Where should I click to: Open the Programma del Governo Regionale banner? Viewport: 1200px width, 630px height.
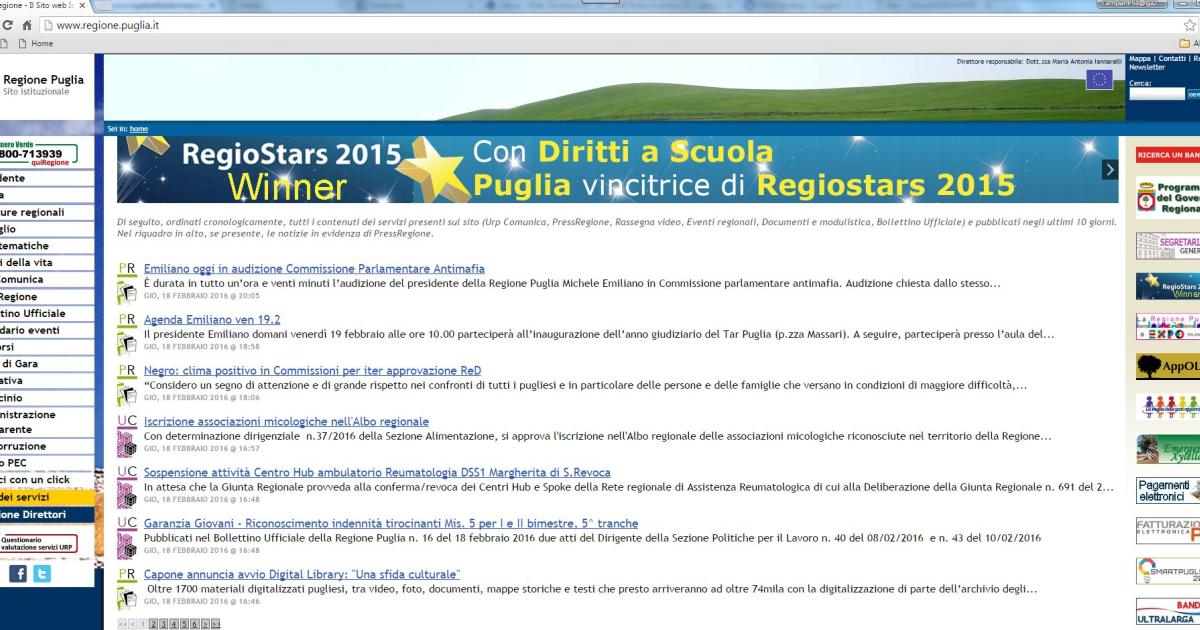tap(1168, 197)
